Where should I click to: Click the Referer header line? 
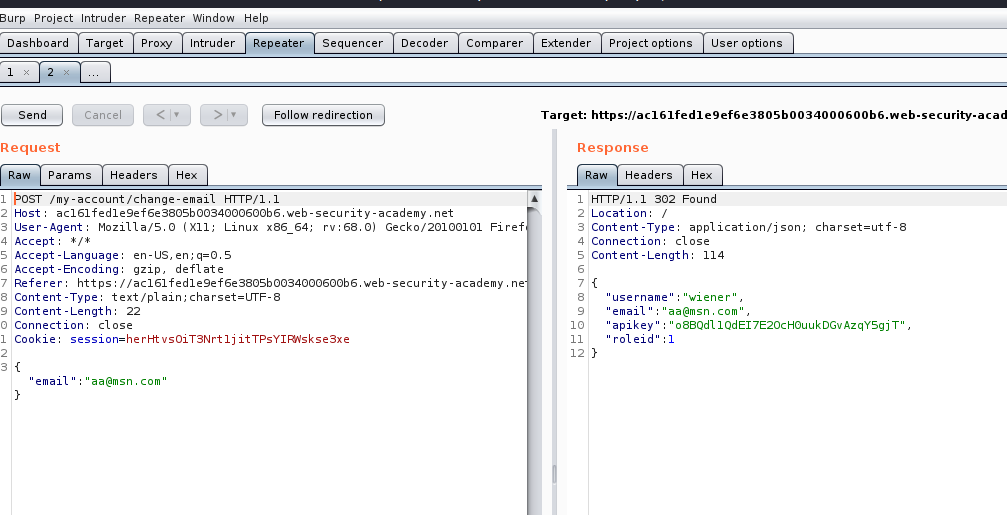pos(270,283)
